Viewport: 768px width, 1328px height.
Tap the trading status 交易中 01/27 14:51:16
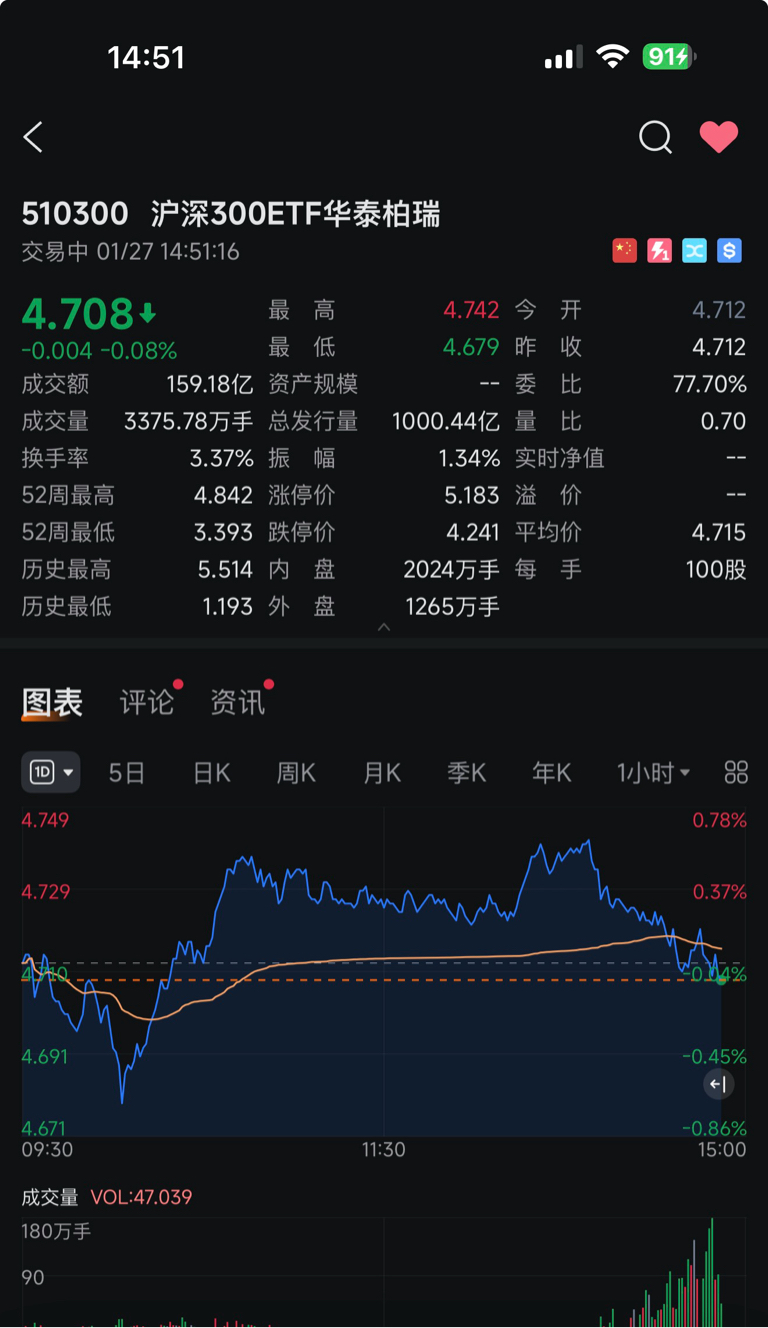click(131, 251)
